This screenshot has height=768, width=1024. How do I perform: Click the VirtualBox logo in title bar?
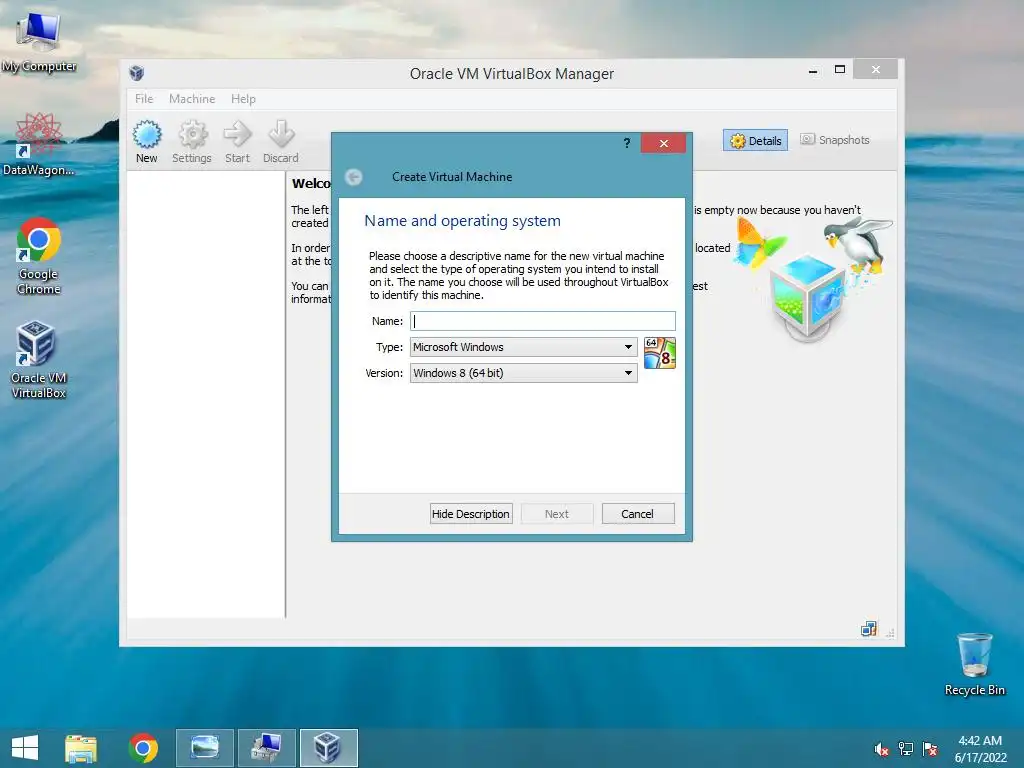[x=136, y=73]
